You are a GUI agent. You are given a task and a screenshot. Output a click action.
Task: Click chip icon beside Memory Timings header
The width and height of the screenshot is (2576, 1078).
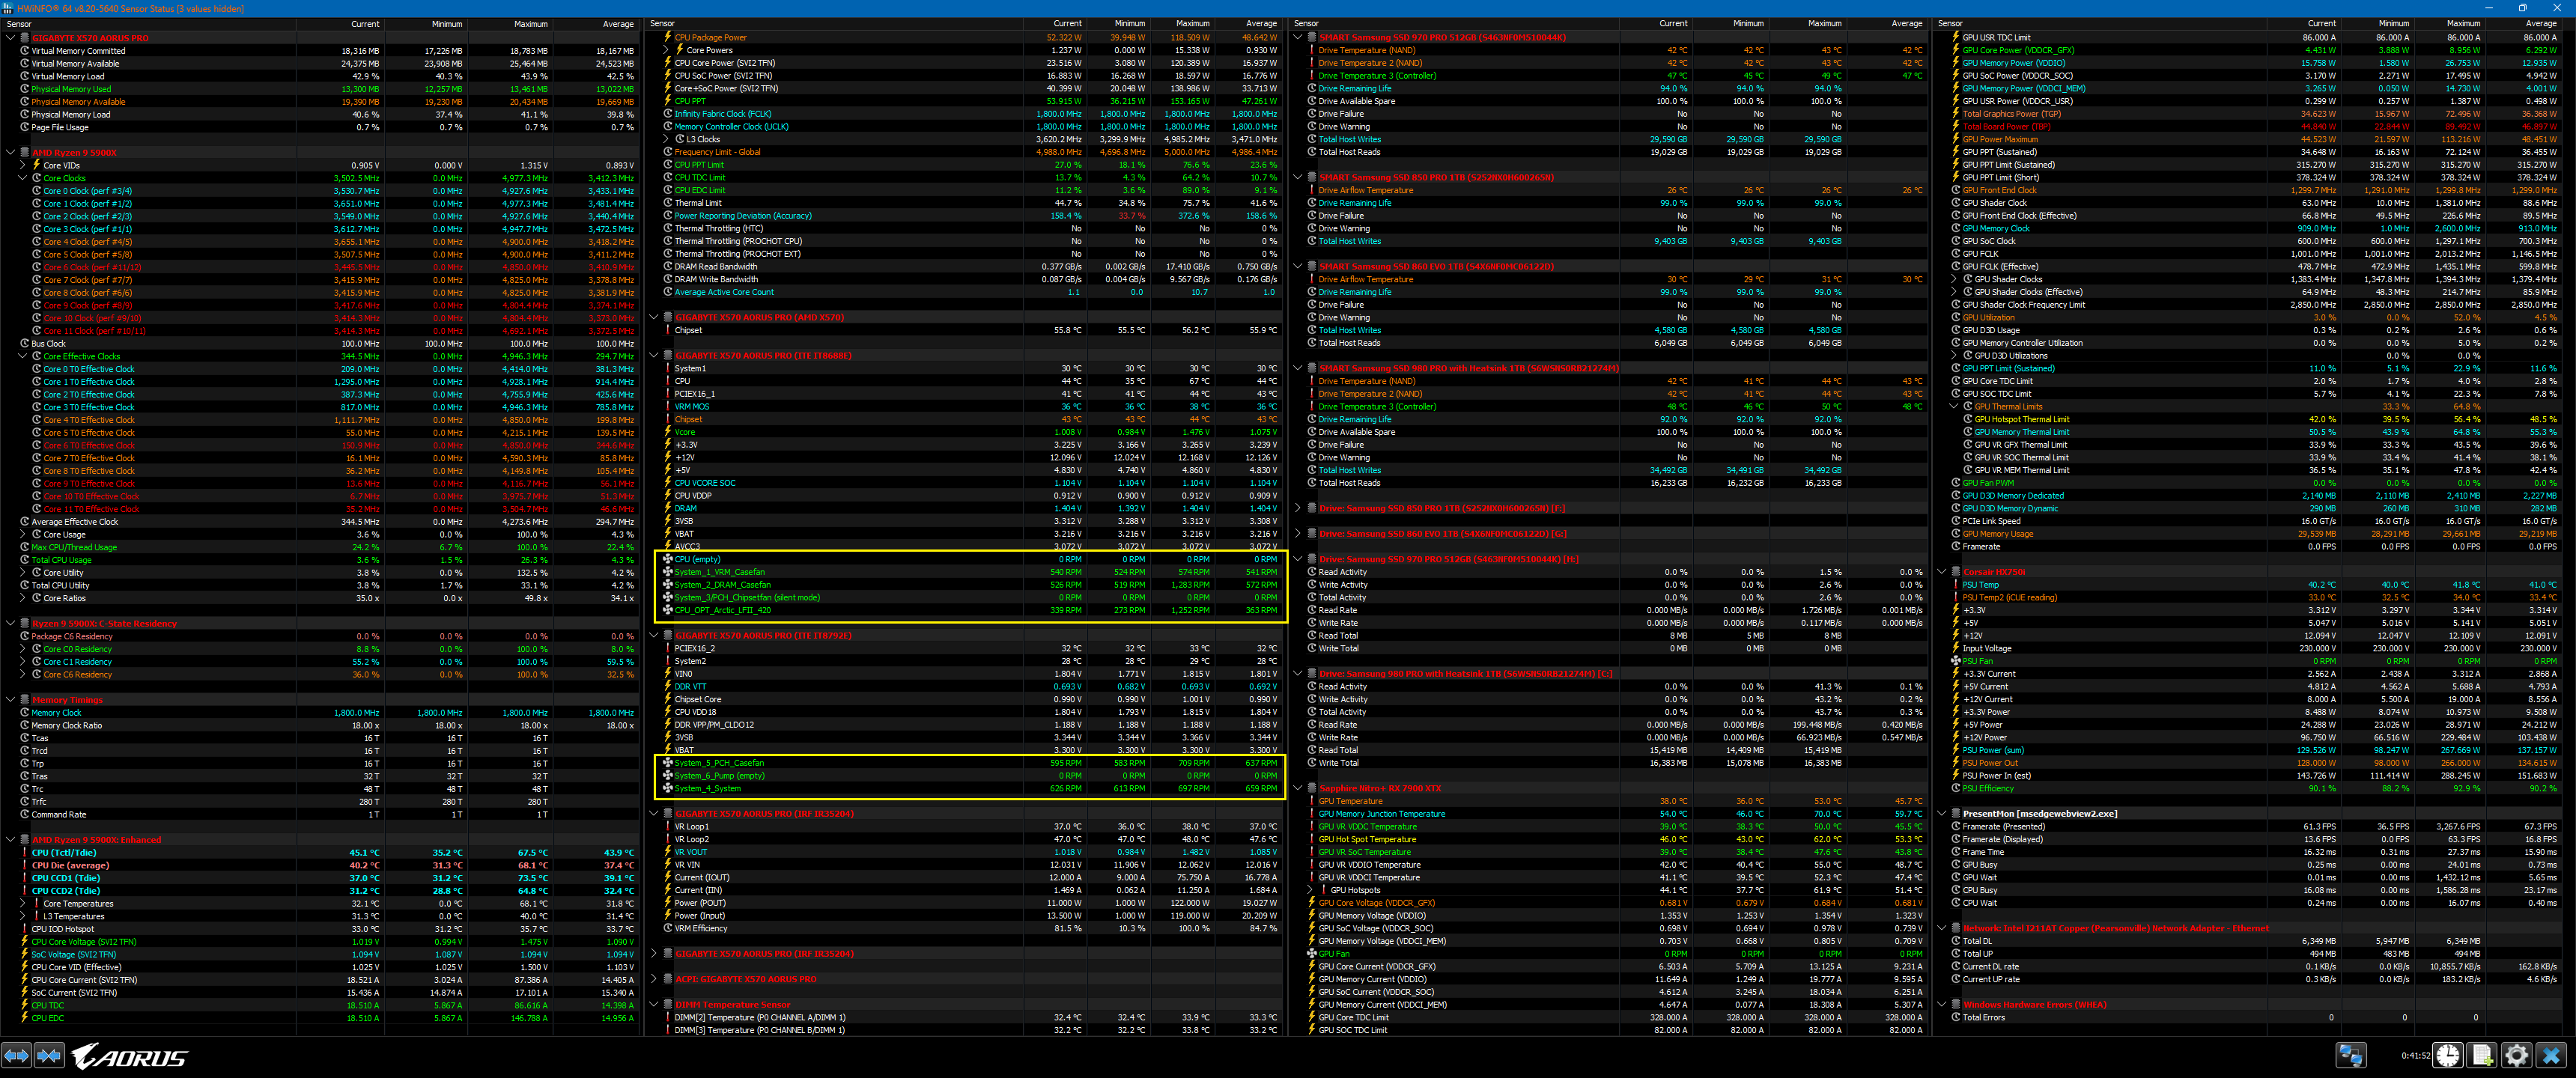tap(24, 700)
